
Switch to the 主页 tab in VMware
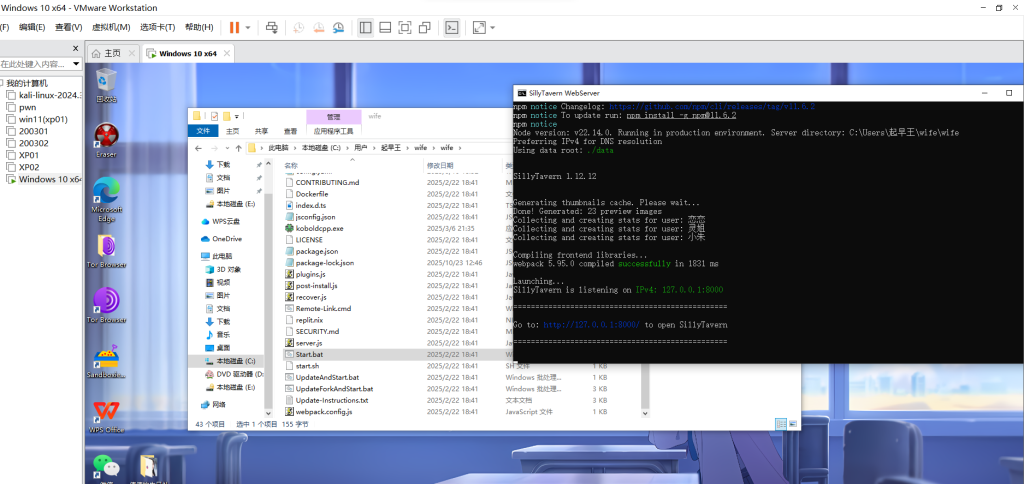click(x=111, y=53)
